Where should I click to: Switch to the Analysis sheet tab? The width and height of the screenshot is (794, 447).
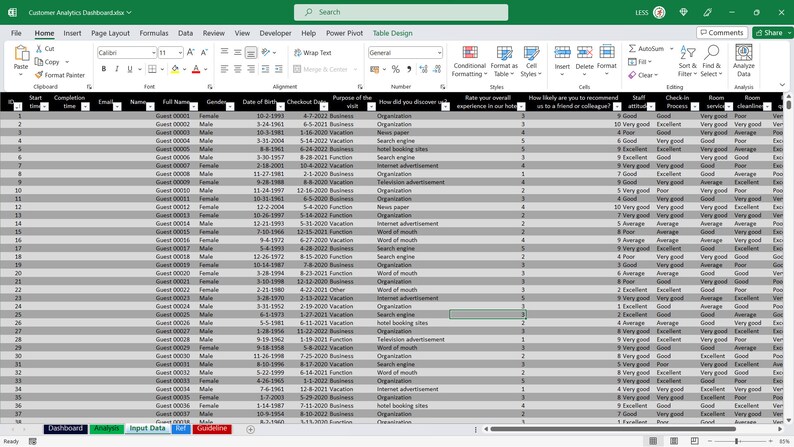click(106, 429)
